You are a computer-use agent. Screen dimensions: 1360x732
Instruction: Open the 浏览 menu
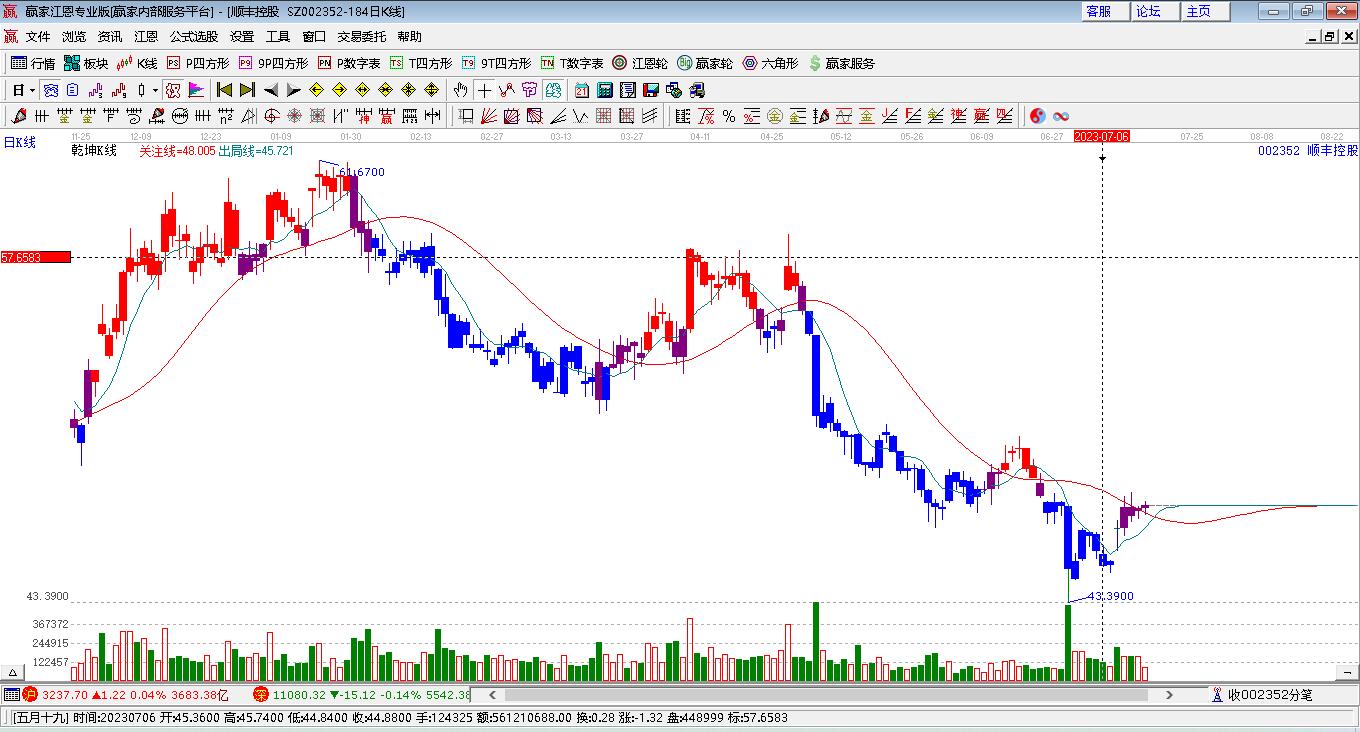[x=74, y=37]
